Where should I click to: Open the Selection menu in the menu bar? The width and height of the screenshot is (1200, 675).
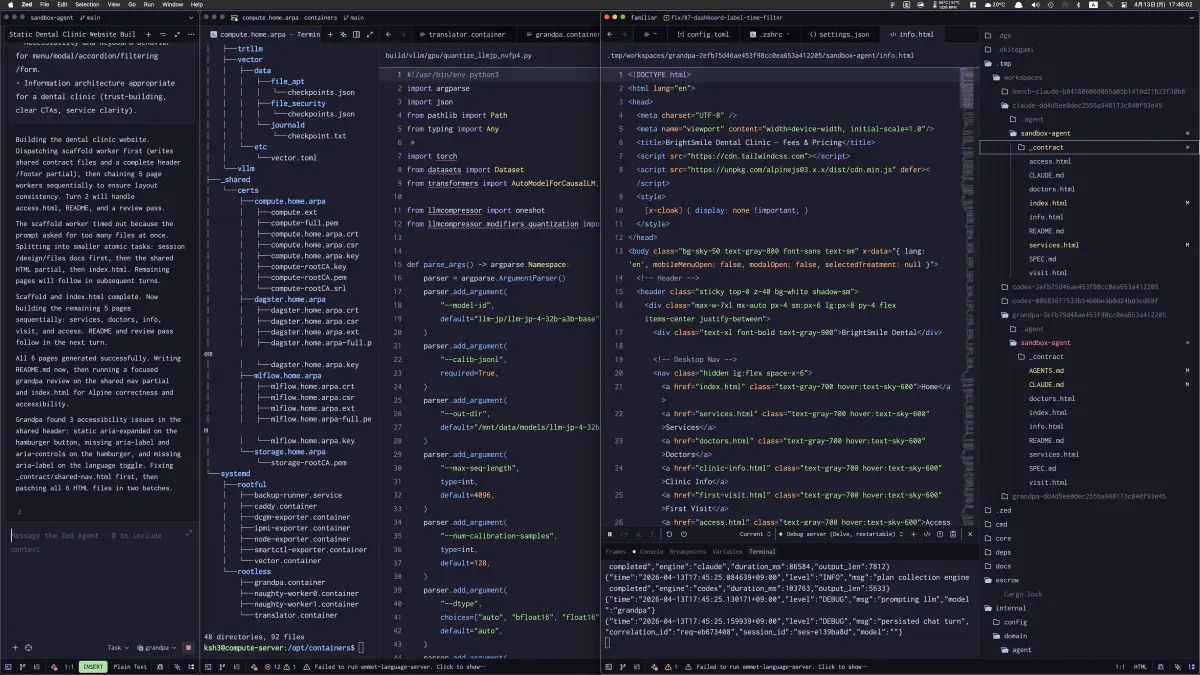pos(87,5)
